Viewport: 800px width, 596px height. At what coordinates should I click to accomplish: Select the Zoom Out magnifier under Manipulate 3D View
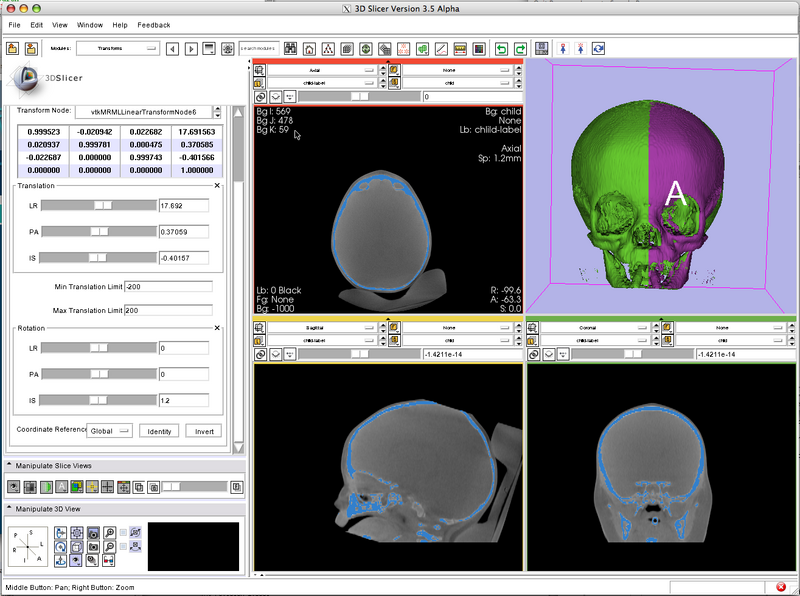(x=108, y=547)
